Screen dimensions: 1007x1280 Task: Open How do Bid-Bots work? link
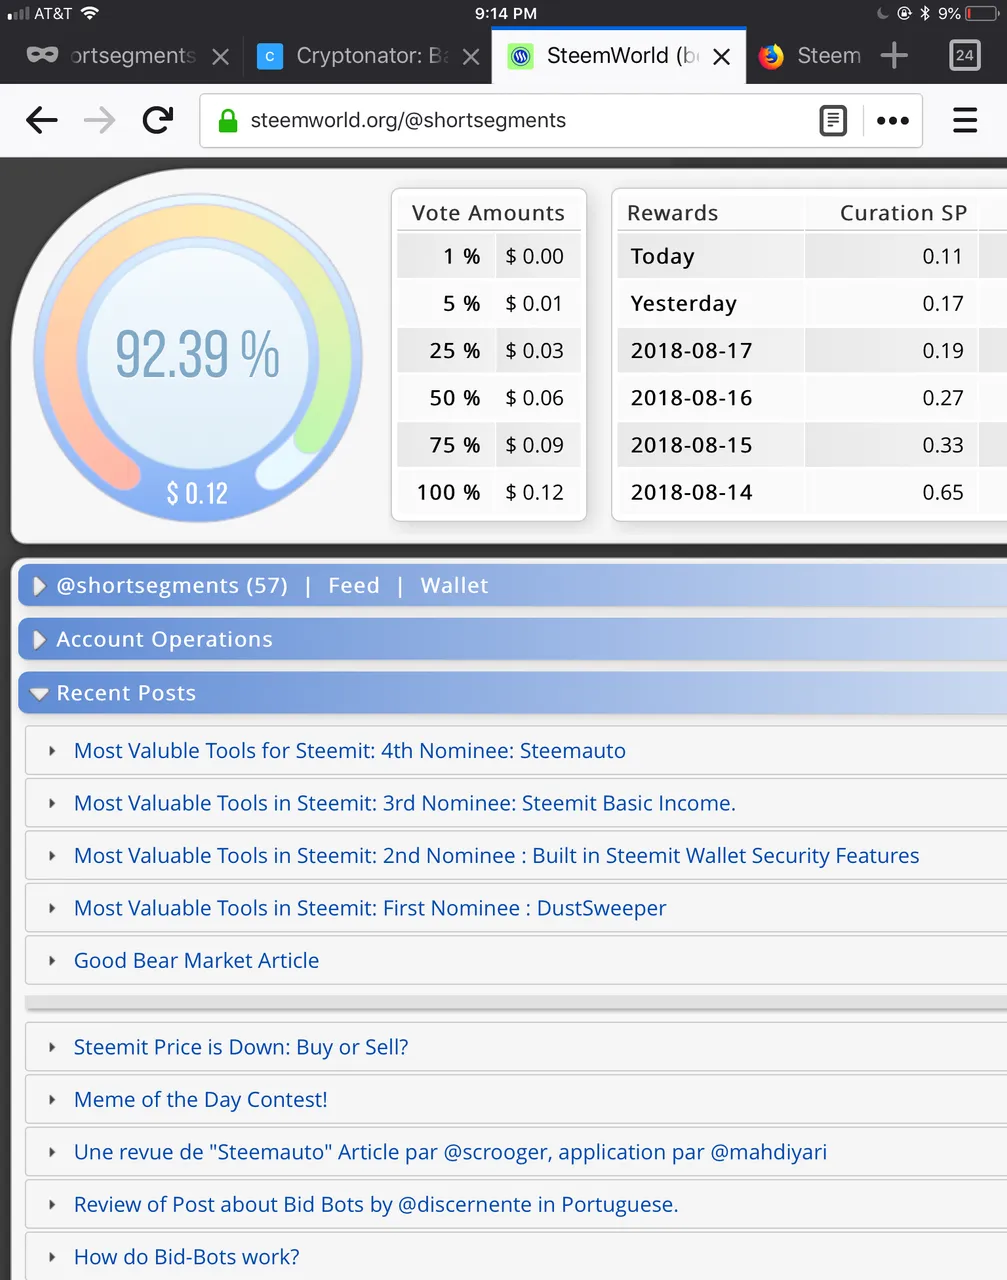186,1258
